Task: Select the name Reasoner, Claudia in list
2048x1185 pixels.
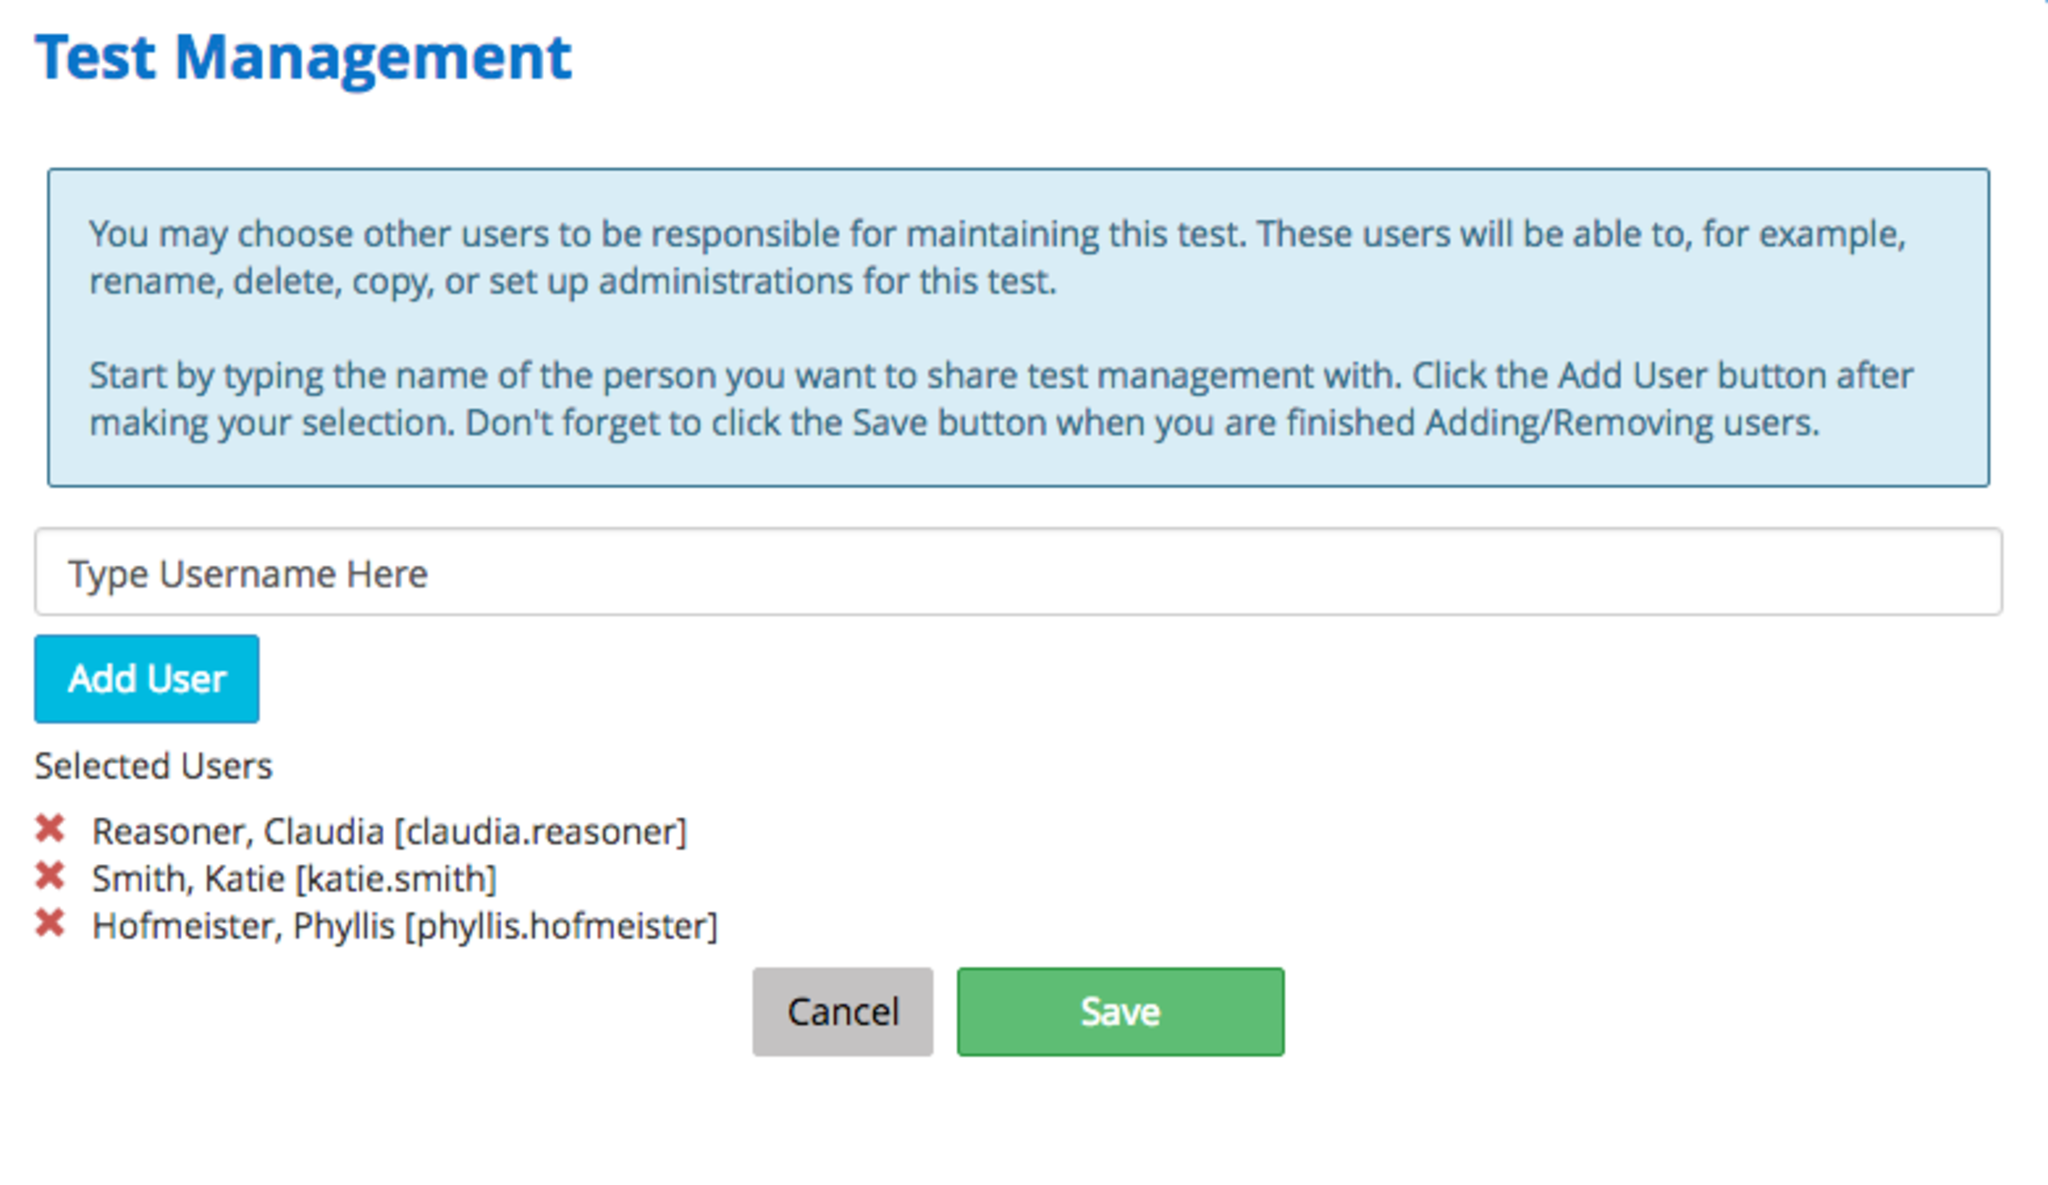Action: pyautogui.click(x=238, y=831)
